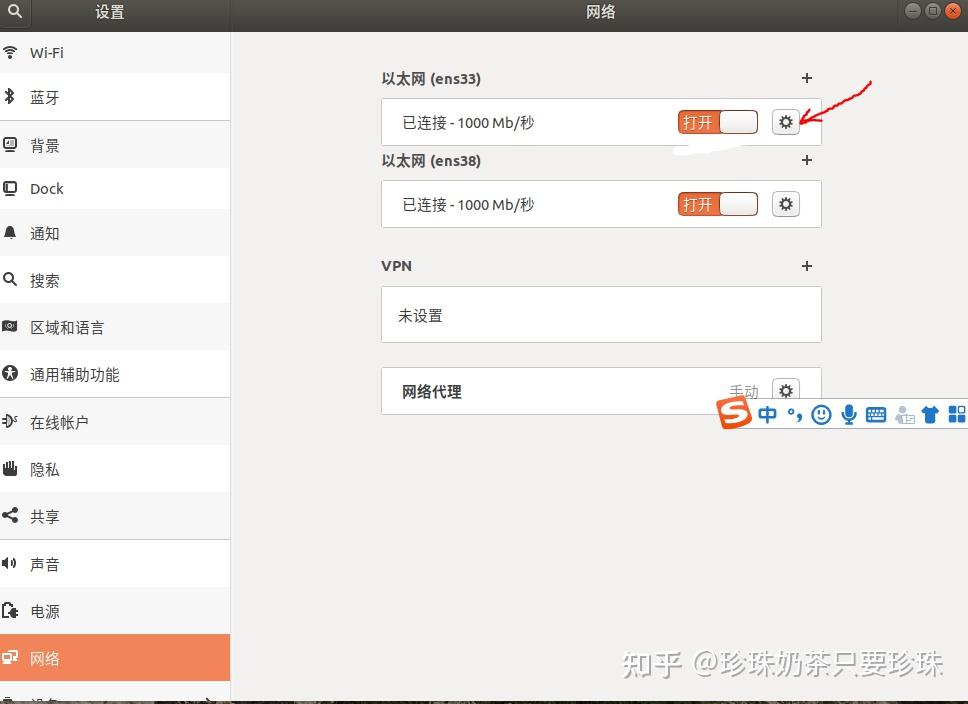Click Sogou user account icon
968x704 pixels.
tap(904, 415)
